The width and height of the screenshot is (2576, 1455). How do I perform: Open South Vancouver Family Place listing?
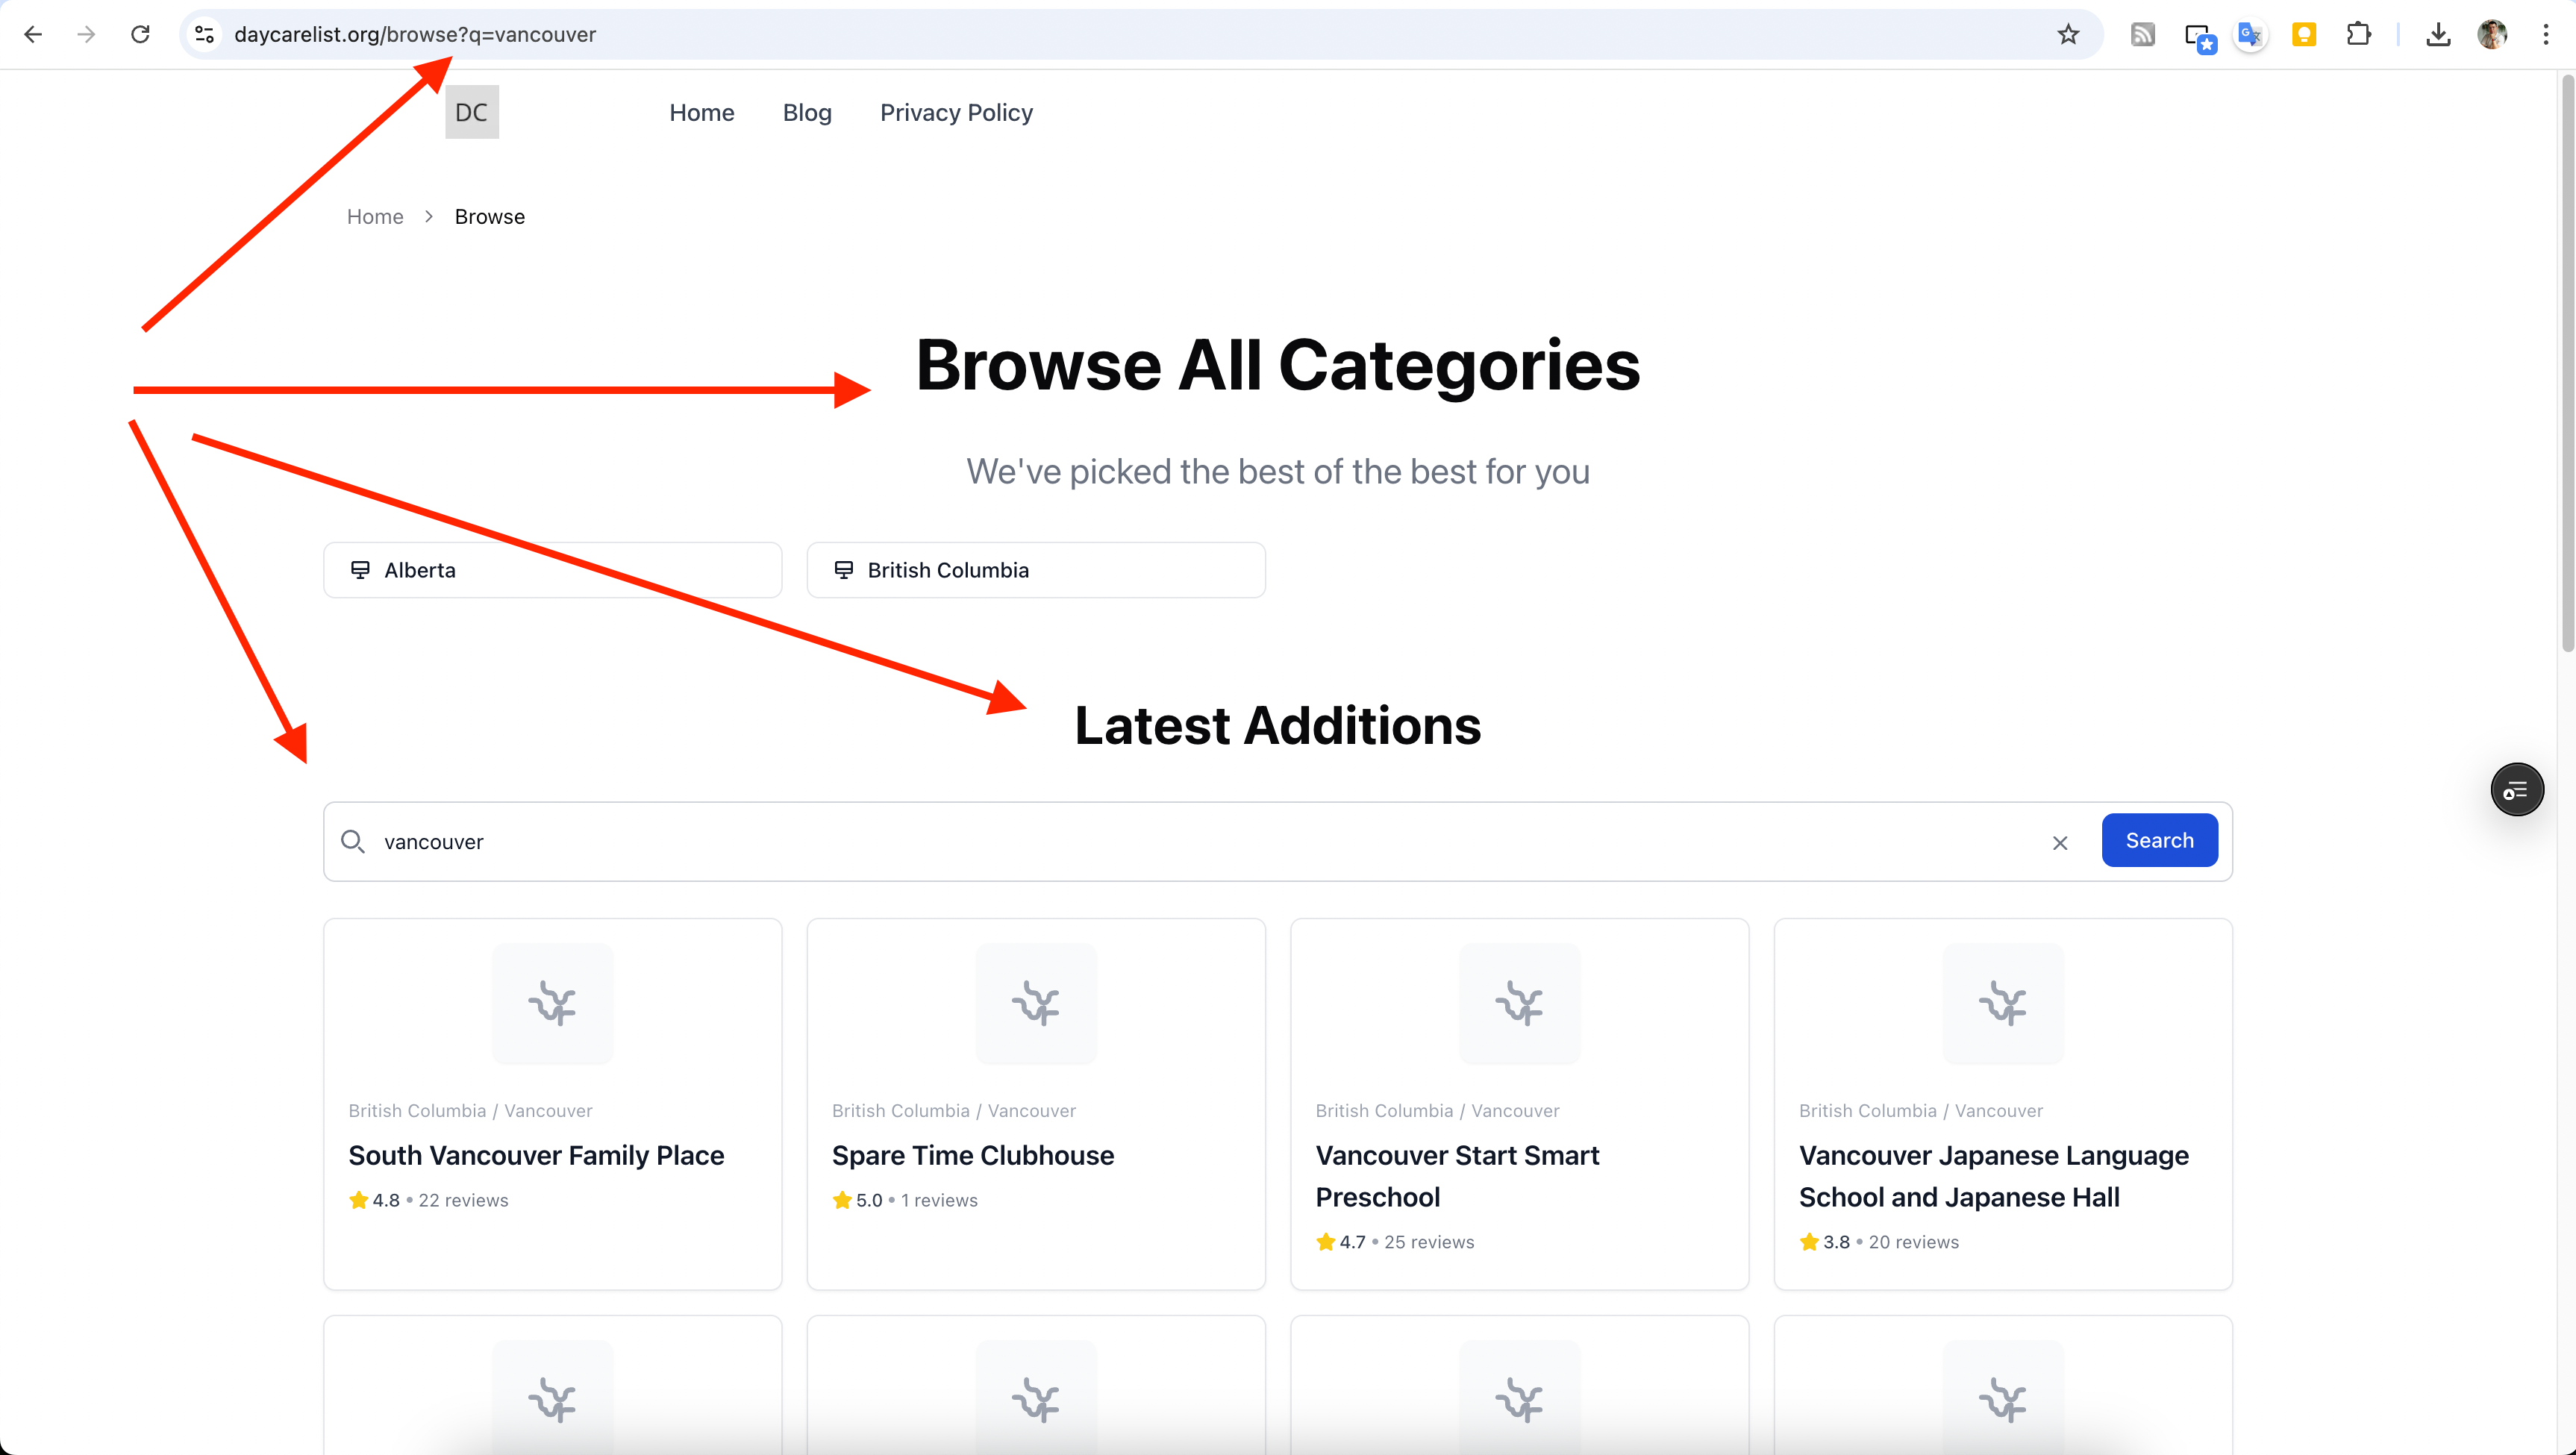pos(536,1156)
